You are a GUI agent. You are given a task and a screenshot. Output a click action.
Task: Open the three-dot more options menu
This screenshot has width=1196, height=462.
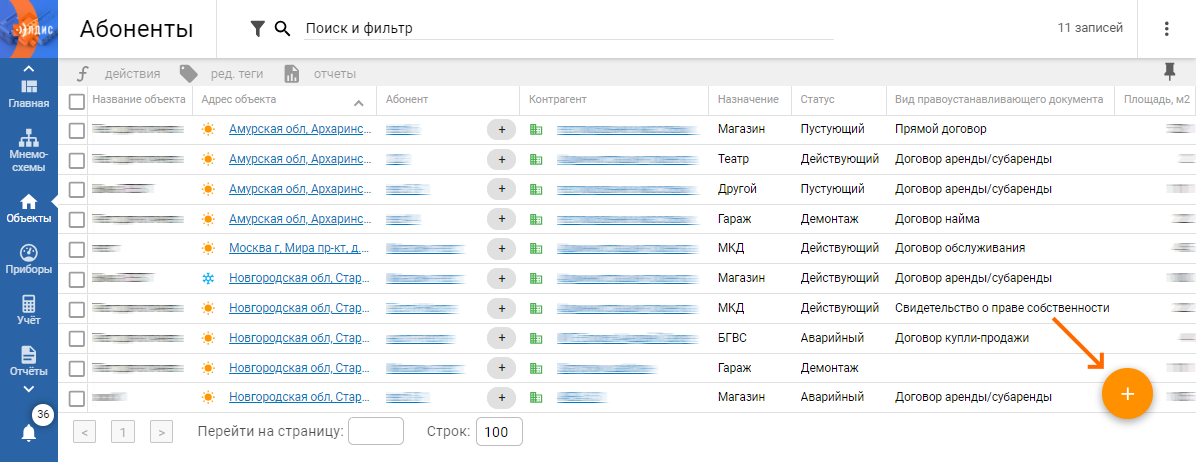point(1166,29)
